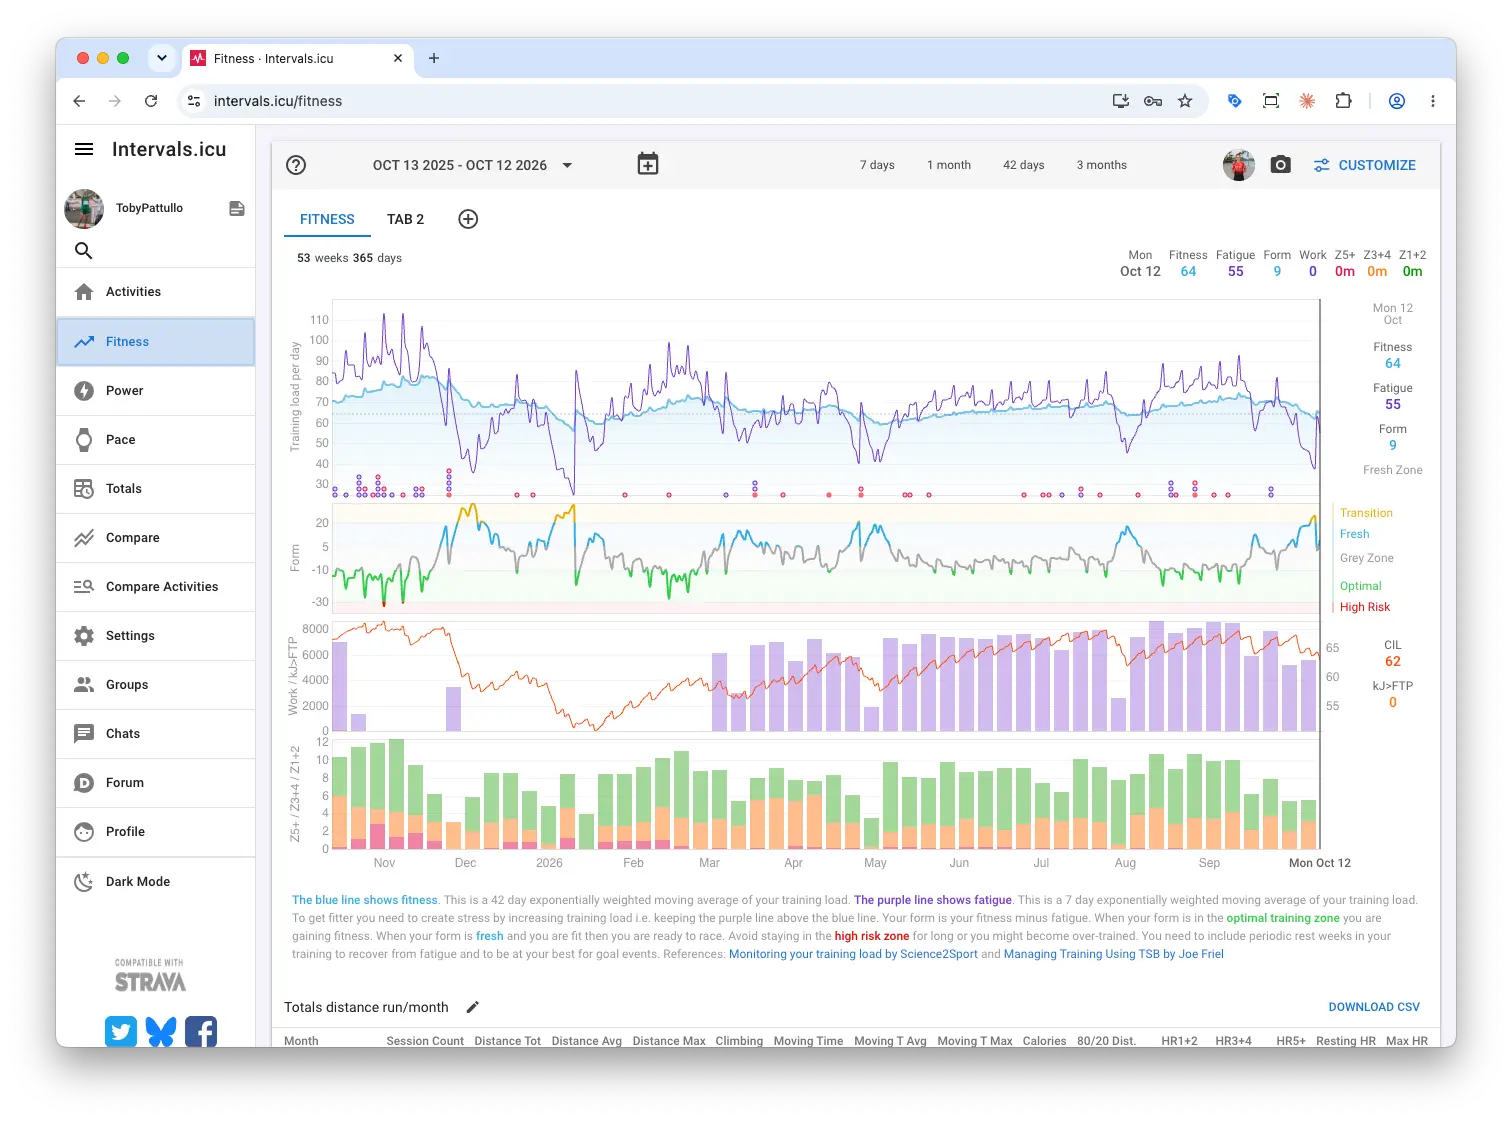The image size is (1512, 1121).
Task: Expand the date range dropdown arrow
Action: (x=567, y=165)
